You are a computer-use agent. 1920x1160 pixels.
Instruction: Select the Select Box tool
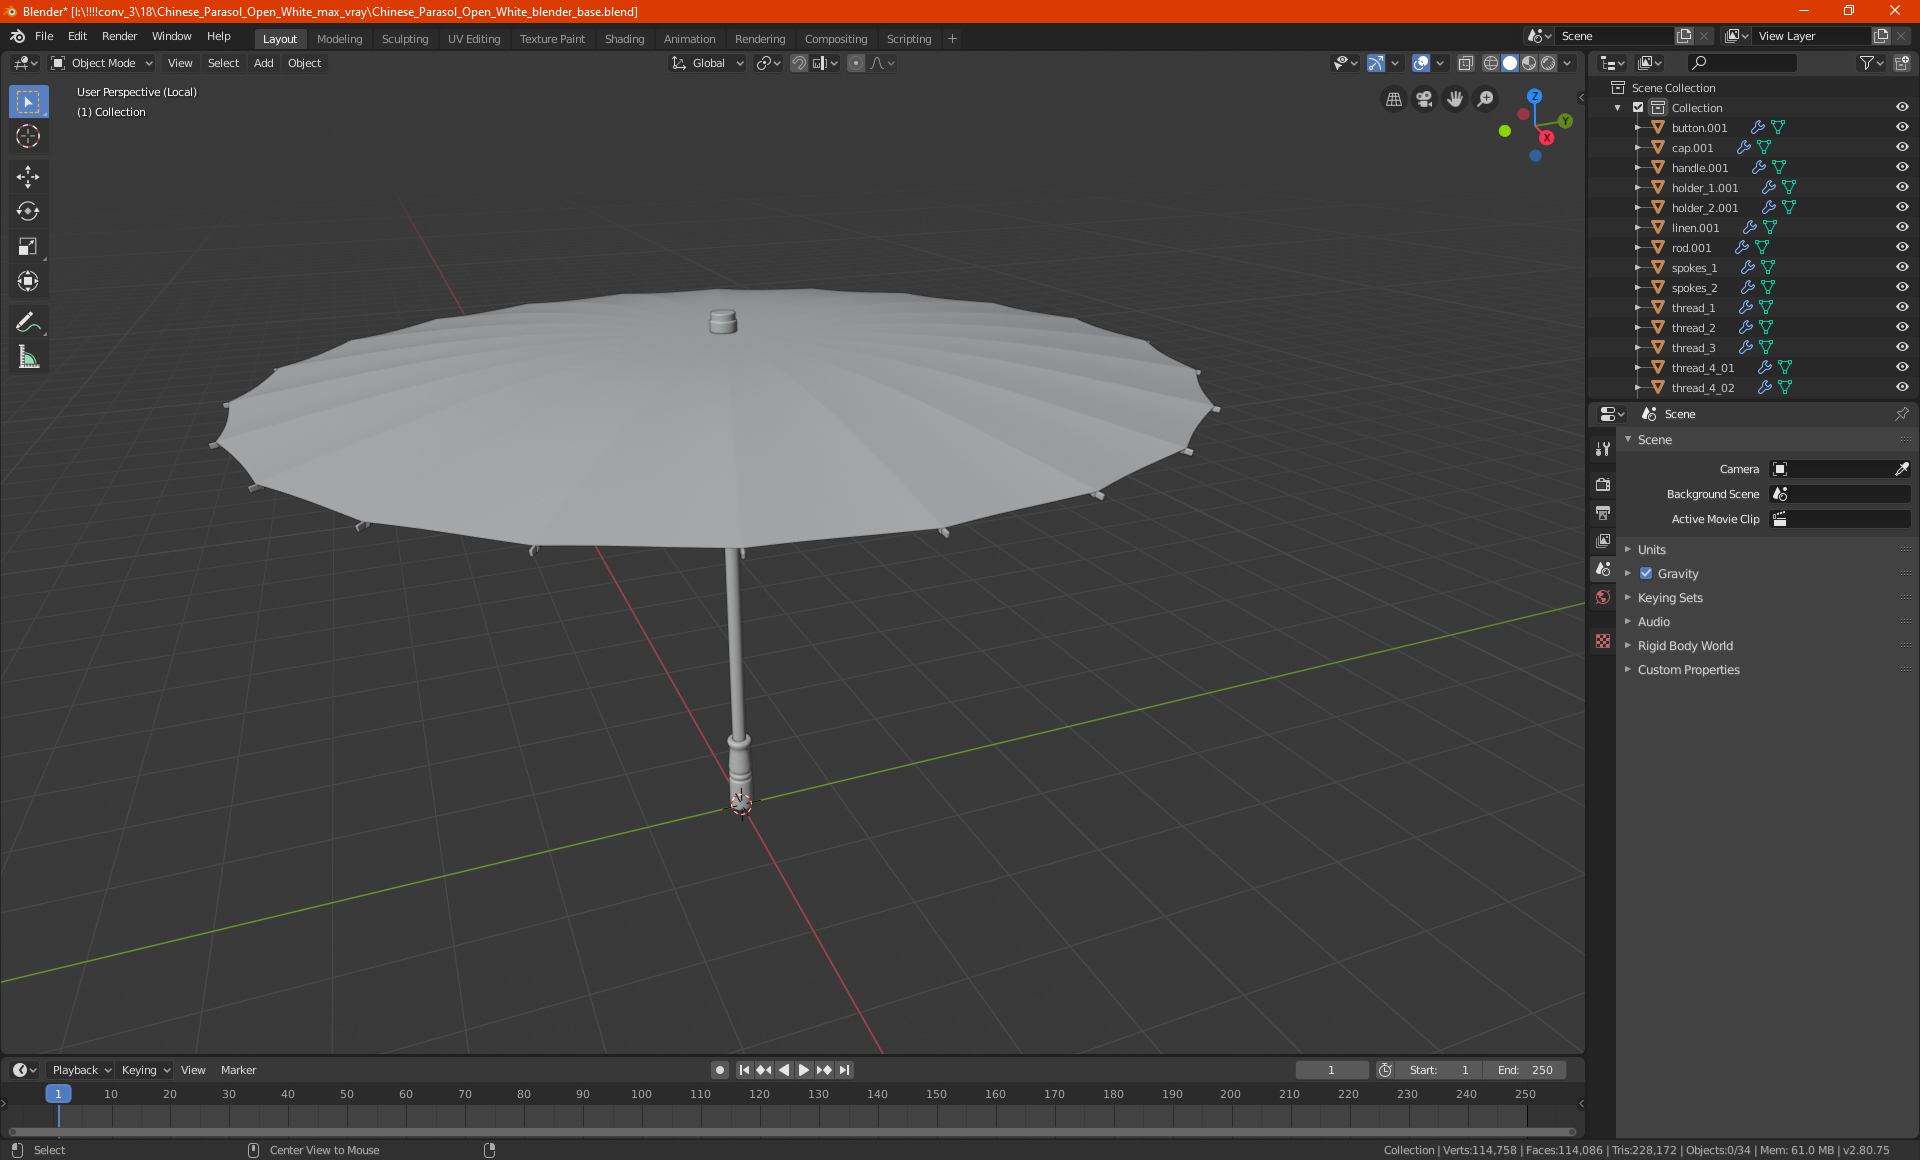28,102
